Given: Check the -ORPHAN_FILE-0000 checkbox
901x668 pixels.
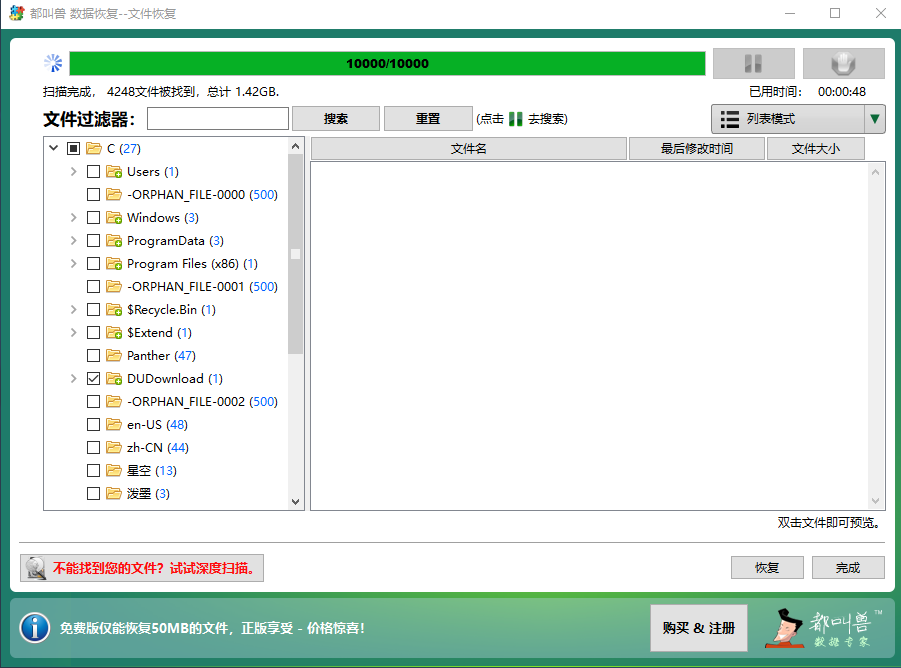Looking at the screenshot, I should (93, 195).
